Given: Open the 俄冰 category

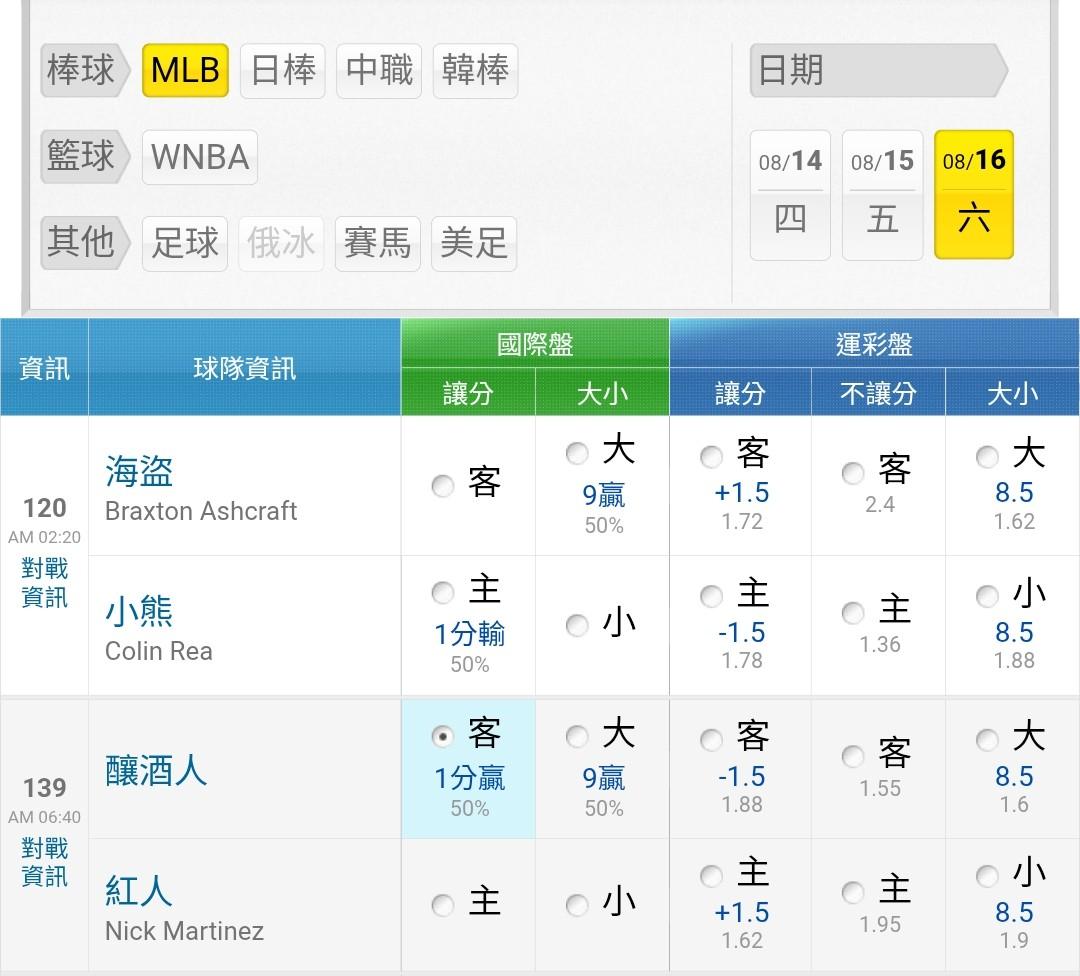Looking at the screenshot, I should pos(281,243).
